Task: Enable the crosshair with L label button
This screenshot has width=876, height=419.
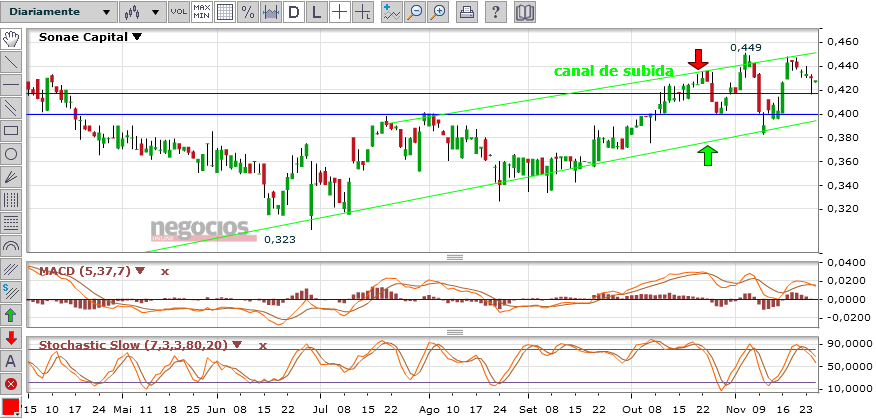Action: [363, 12]
